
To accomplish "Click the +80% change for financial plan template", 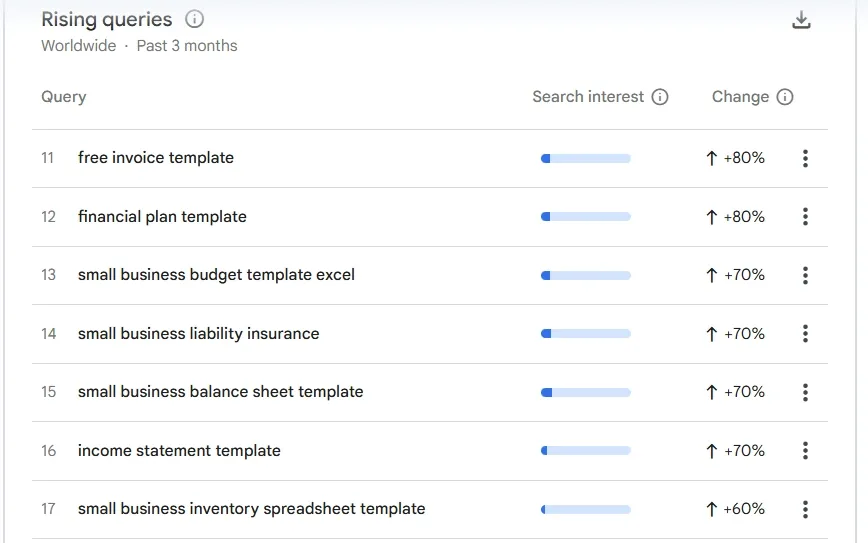I will pos(736,217).
